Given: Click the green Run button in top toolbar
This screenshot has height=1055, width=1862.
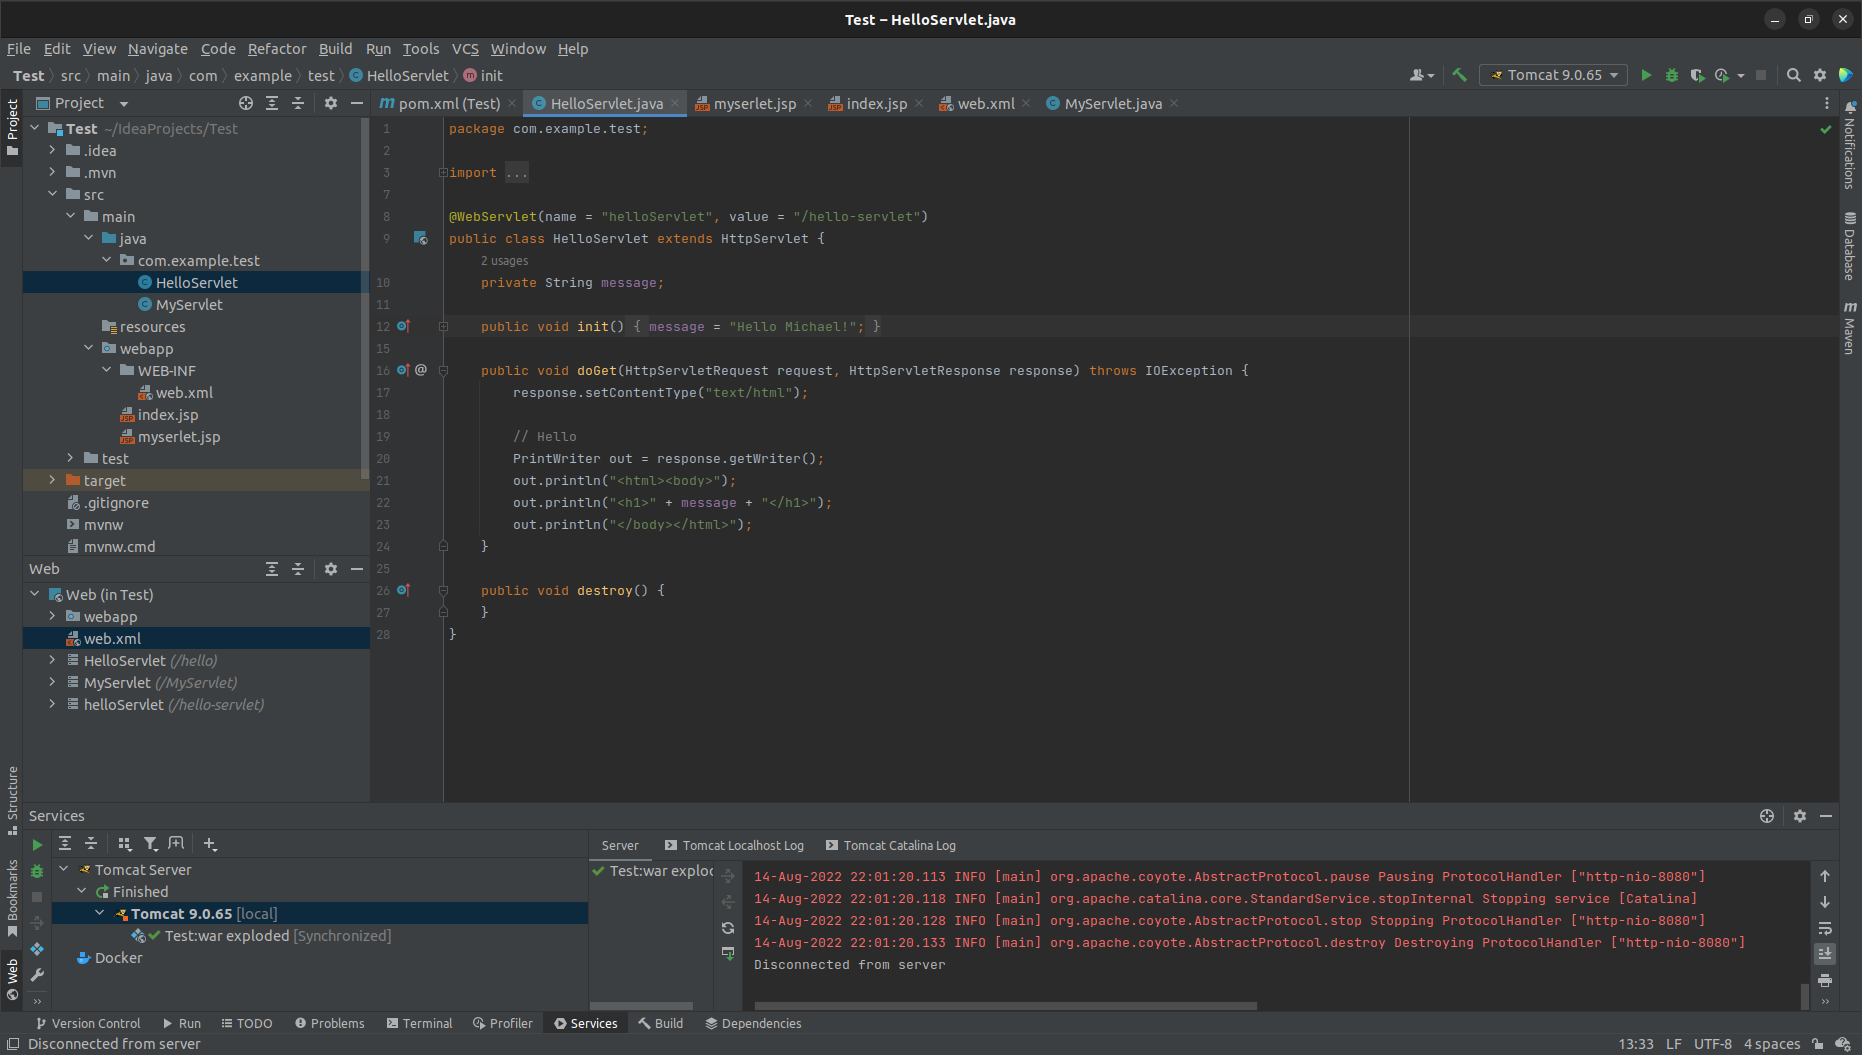Looking at the screenshot, I should click(1646, 75).
